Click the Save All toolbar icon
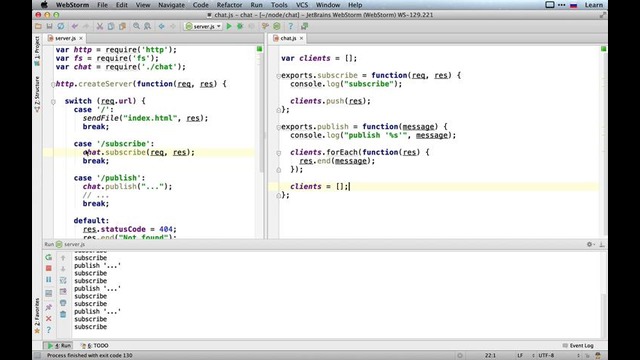This screenshot has width=640, height=360. tap(49, 26)
